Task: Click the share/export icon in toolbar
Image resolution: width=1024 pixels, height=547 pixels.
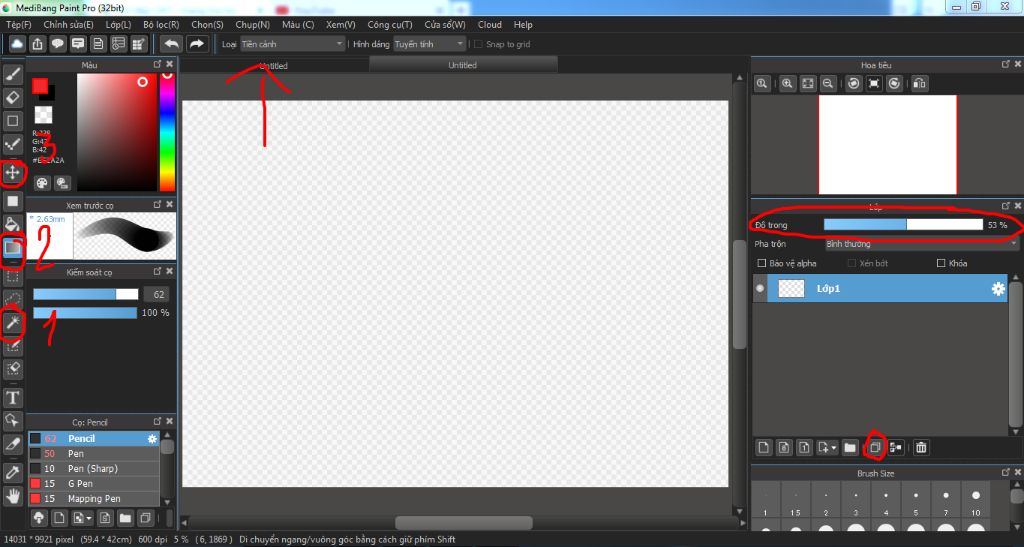Action: pos(38,44)
